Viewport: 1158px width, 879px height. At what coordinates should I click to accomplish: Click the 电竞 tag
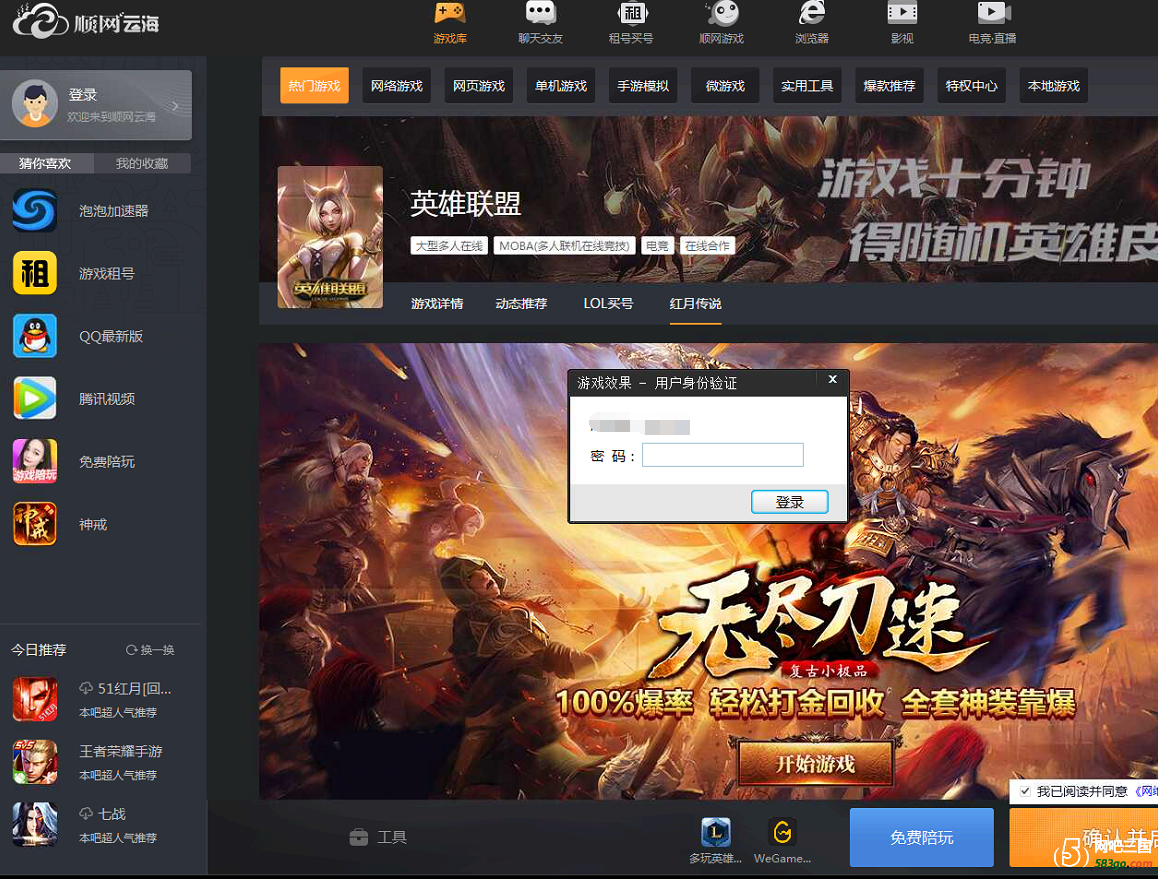(x=657, y=246)
